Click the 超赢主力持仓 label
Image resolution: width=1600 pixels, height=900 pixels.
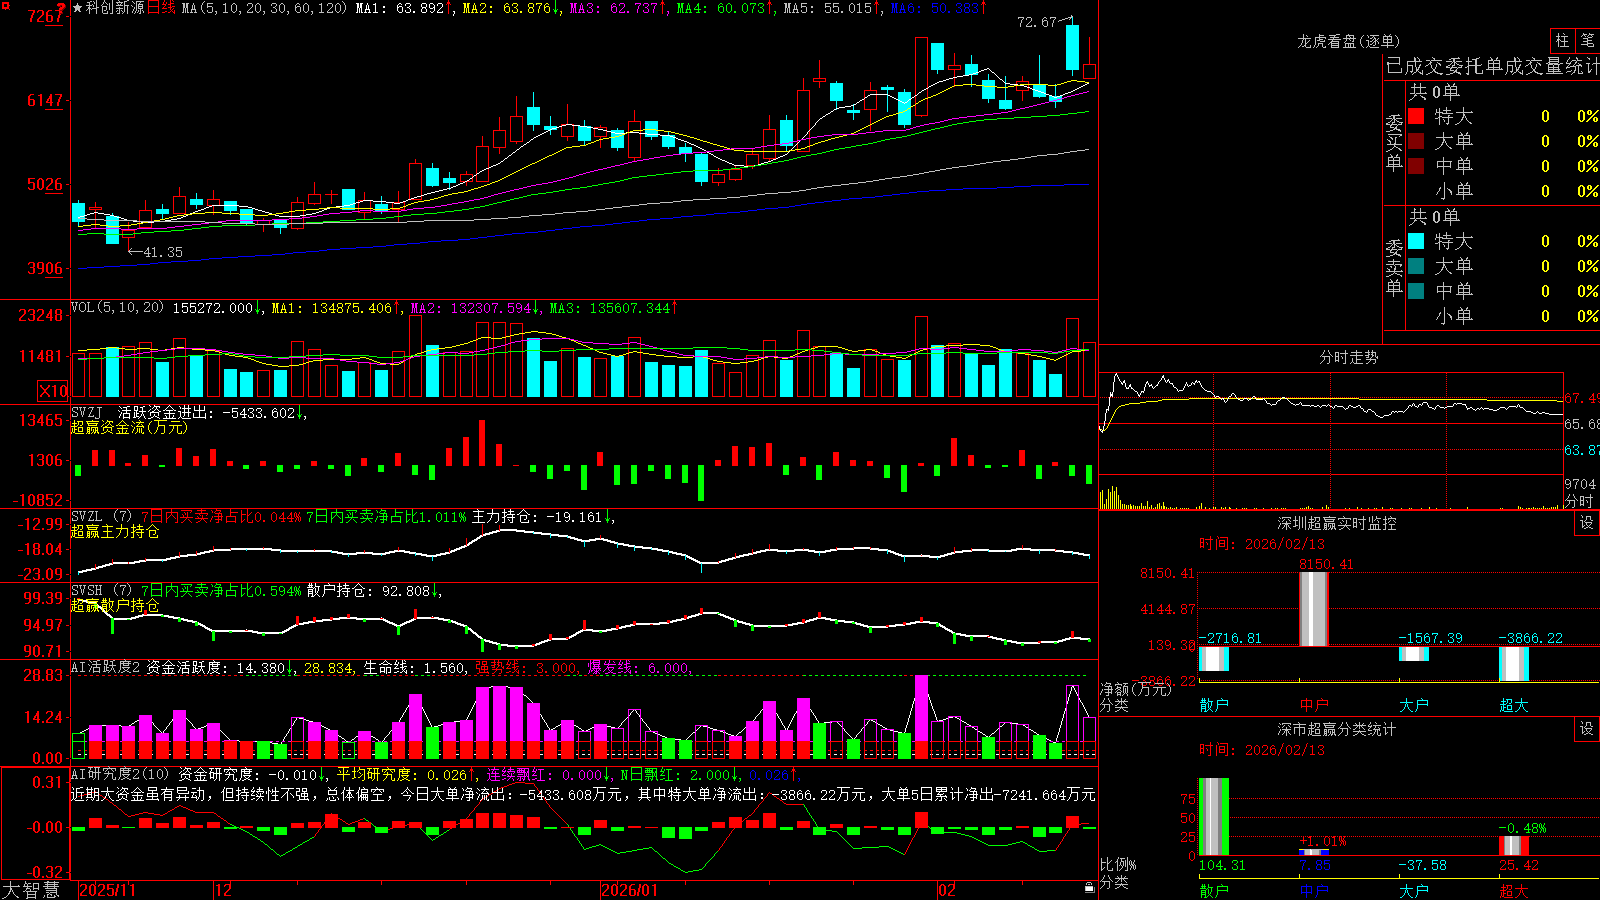coord(115,531)
